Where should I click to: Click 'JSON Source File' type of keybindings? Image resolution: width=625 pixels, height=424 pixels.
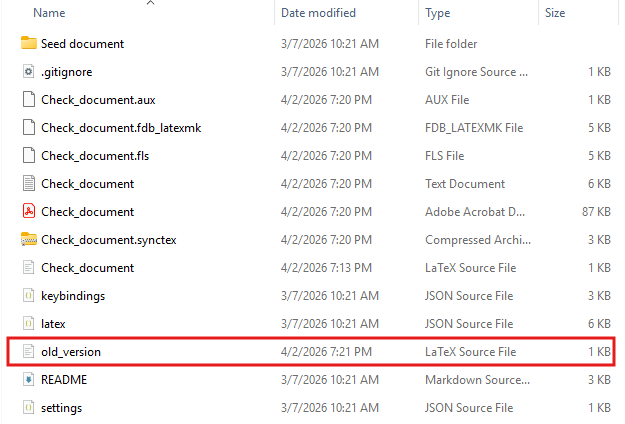tap(469, 296)
